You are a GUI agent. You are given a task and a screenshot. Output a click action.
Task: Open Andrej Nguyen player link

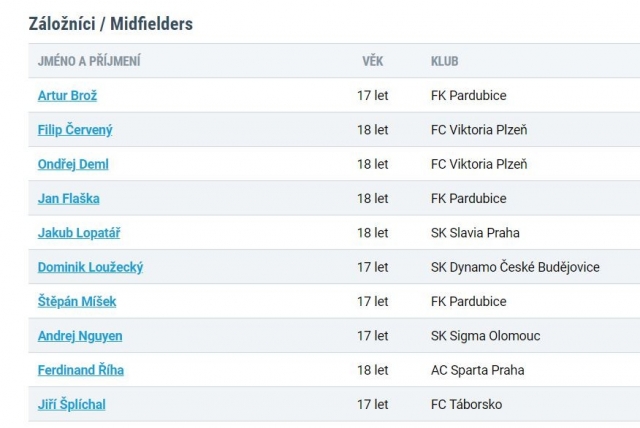coord(80,336)
